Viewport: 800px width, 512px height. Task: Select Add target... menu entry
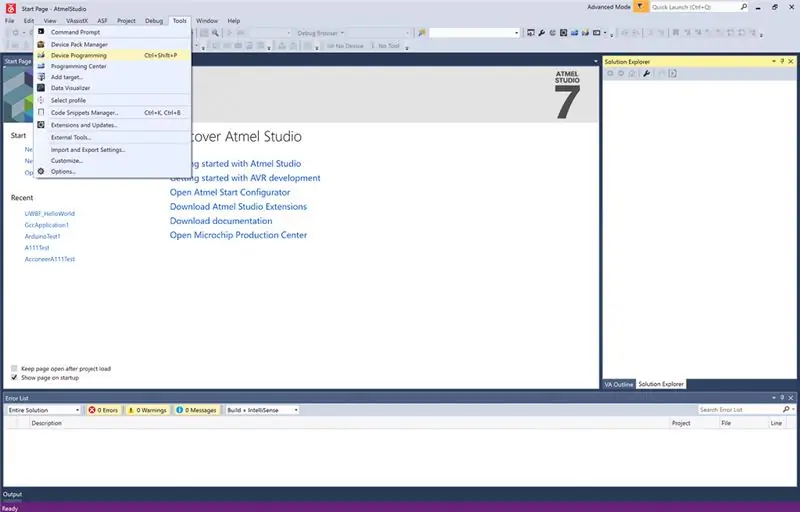[112, 77]
